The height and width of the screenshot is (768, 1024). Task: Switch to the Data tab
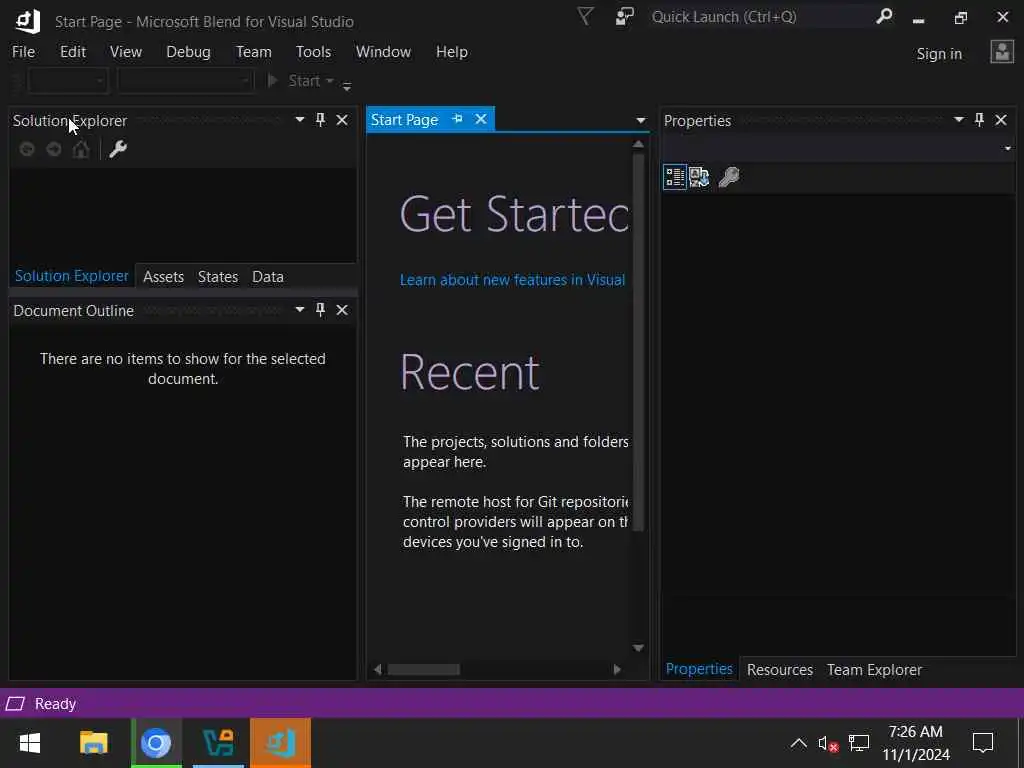pyautogui.click(x=268, y=277)
